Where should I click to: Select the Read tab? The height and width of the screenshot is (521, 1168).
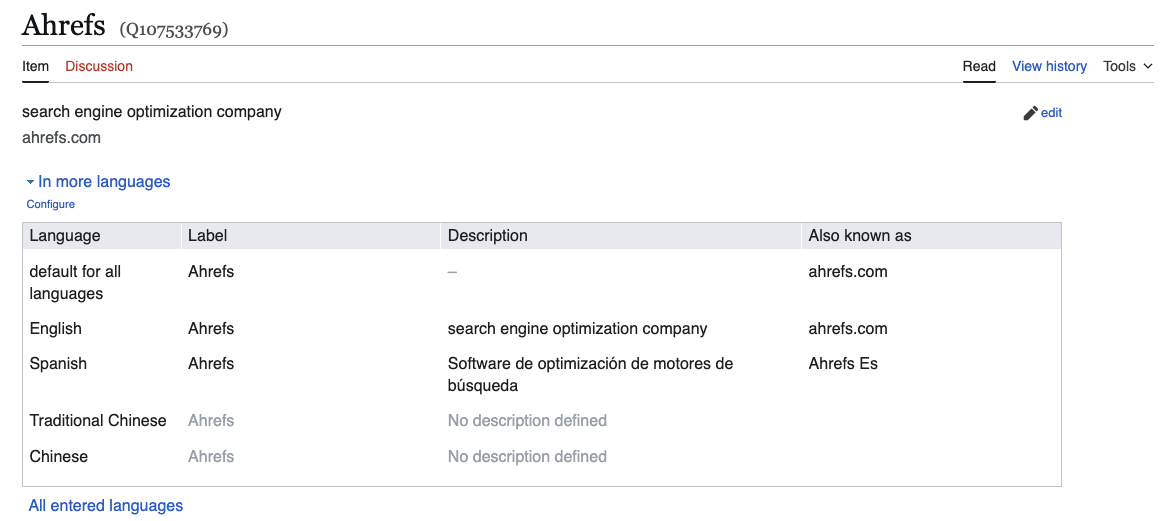click(979, 66)
